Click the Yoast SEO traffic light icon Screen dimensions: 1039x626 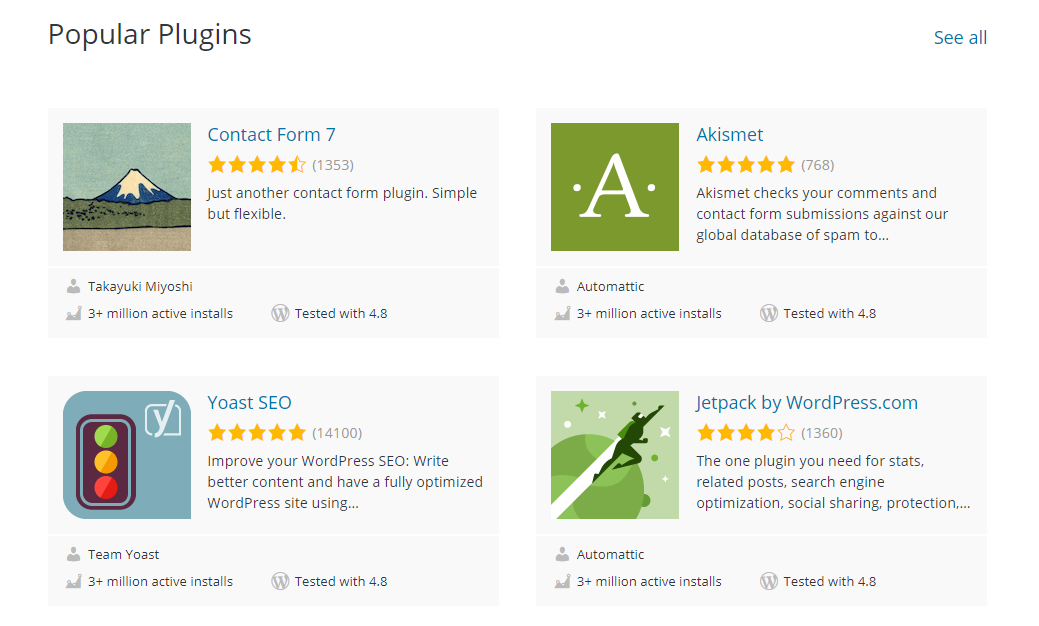click(127, 455)
